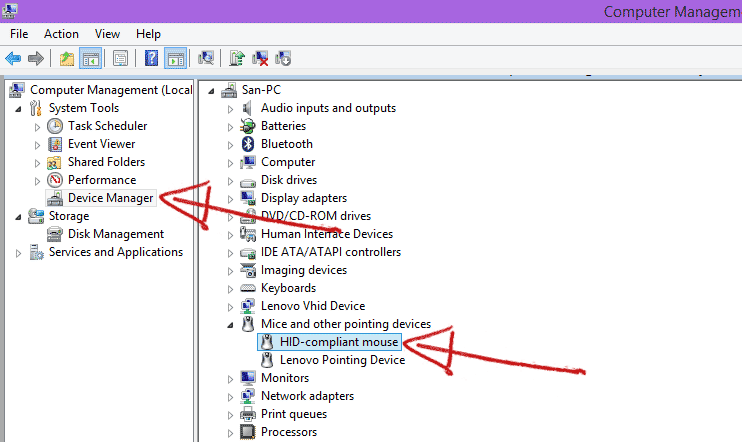This screenshot has width=742, height=442.
Task: Expand the Task Scheduler node arrow
Action: [x=37, y=127]
